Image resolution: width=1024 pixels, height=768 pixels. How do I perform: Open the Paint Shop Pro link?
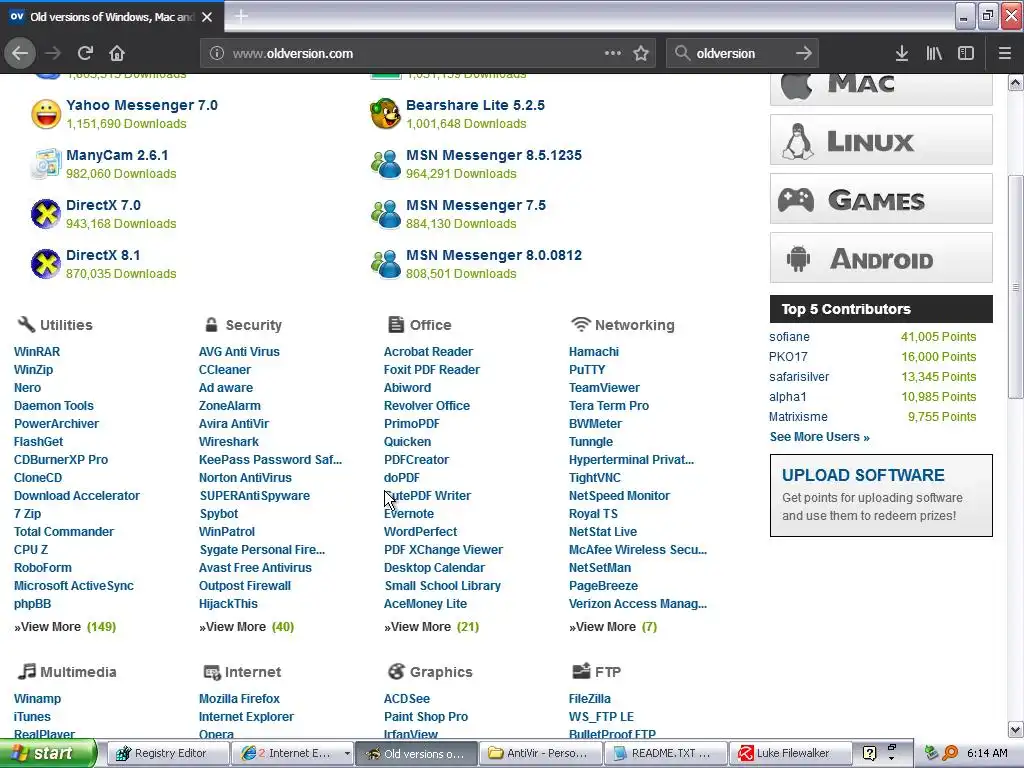coord(426,717)
